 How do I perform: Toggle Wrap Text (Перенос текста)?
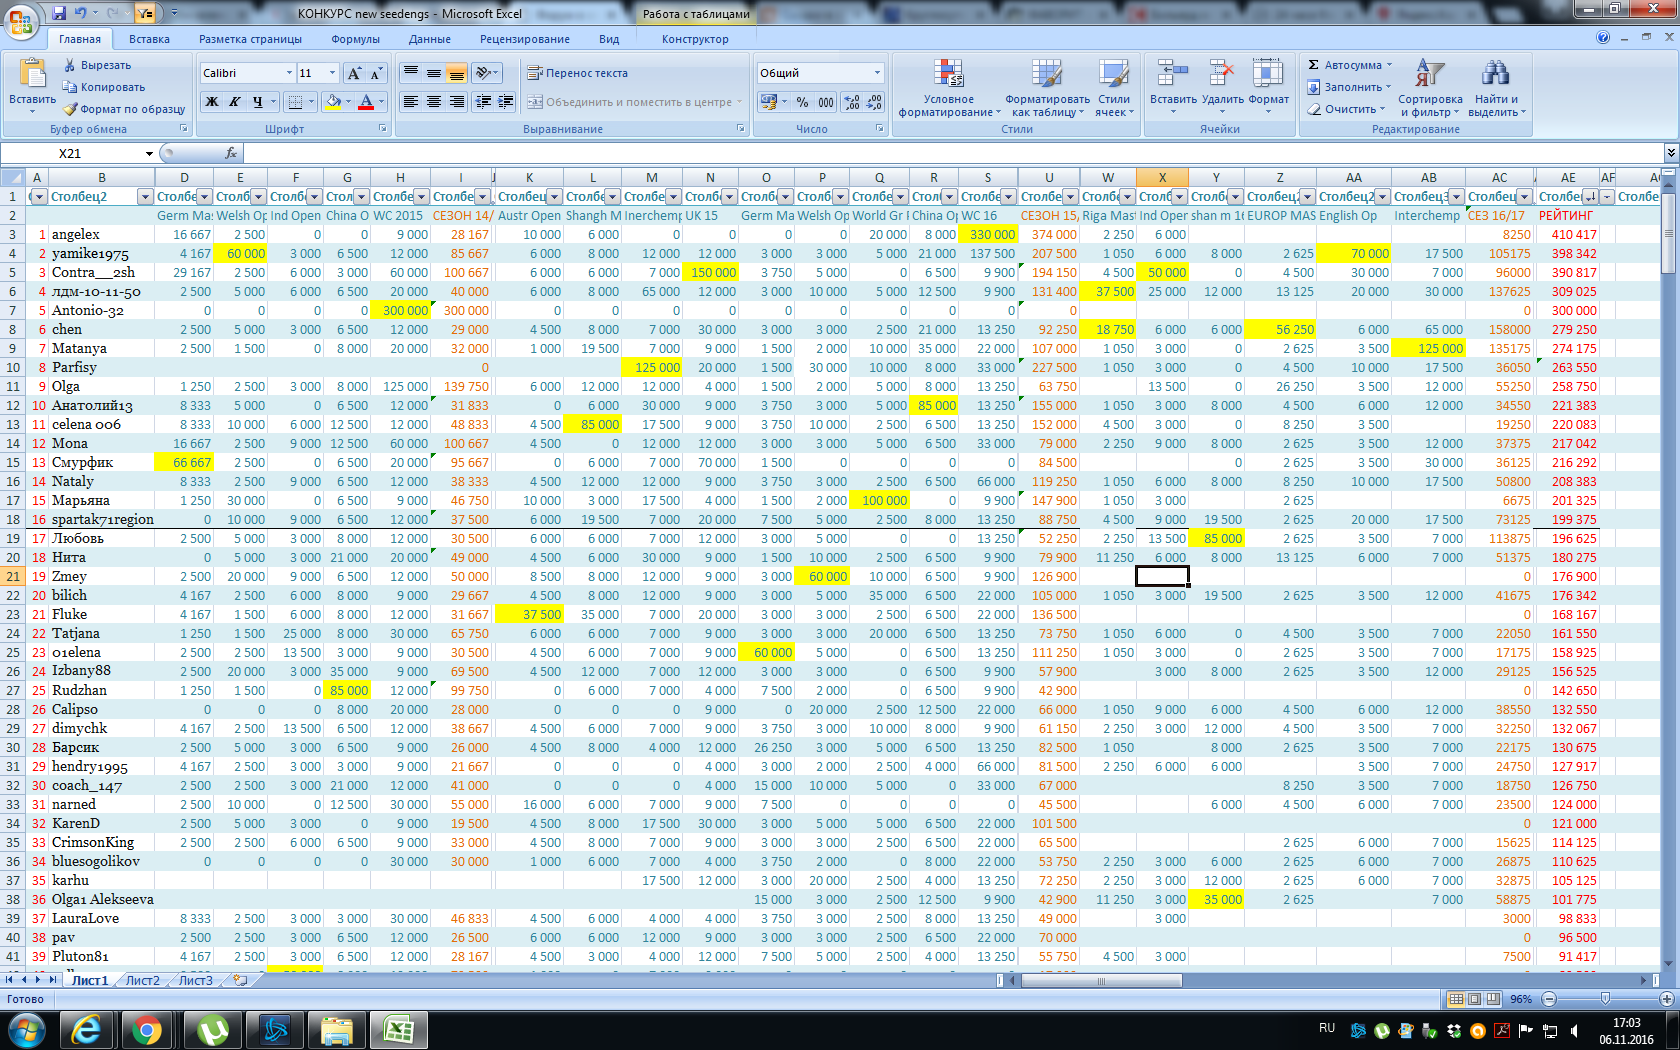click(x=578, y=73)
